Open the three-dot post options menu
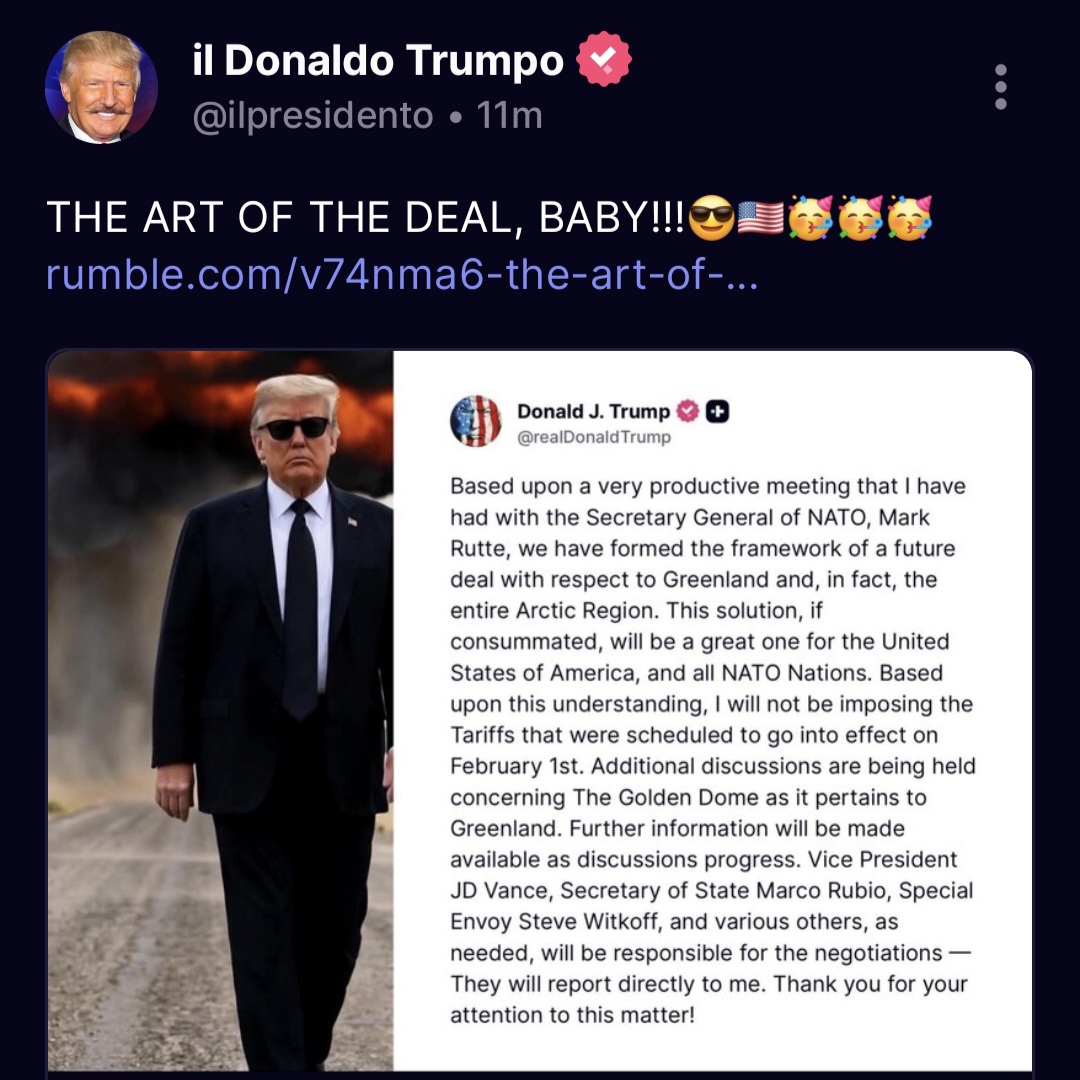Screen dimensions: 1080x1080 click(1001, 87)
